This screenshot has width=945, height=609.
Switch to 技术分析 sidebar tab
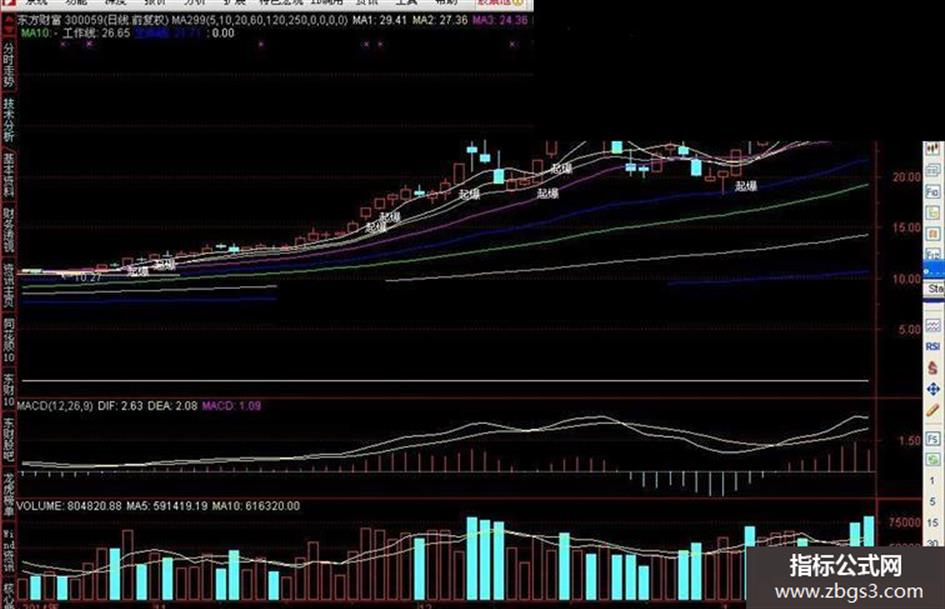(x=8, y=119)
